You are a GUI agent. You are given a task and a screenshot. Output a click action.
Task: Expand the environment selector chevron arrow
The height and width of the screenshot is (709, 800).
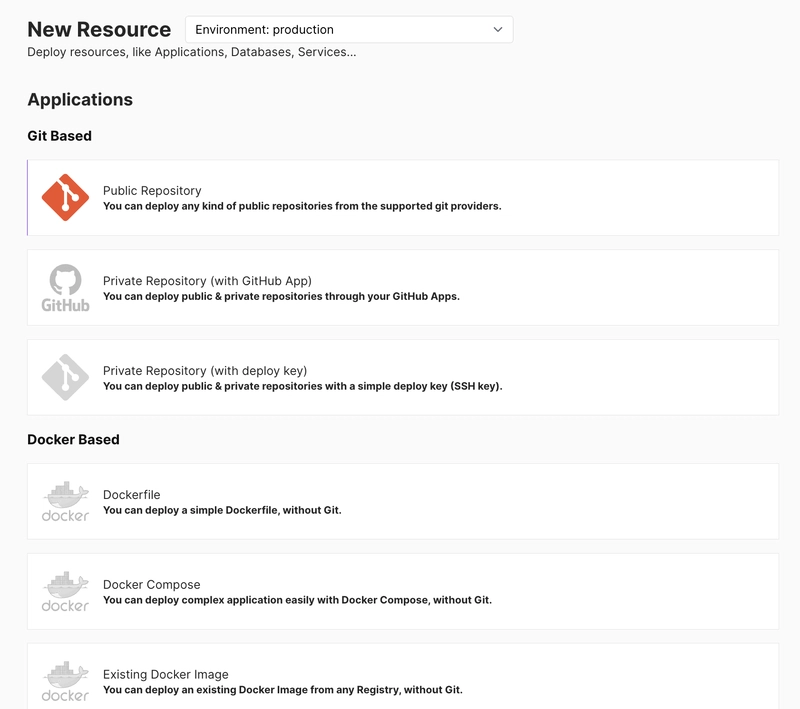498,30
